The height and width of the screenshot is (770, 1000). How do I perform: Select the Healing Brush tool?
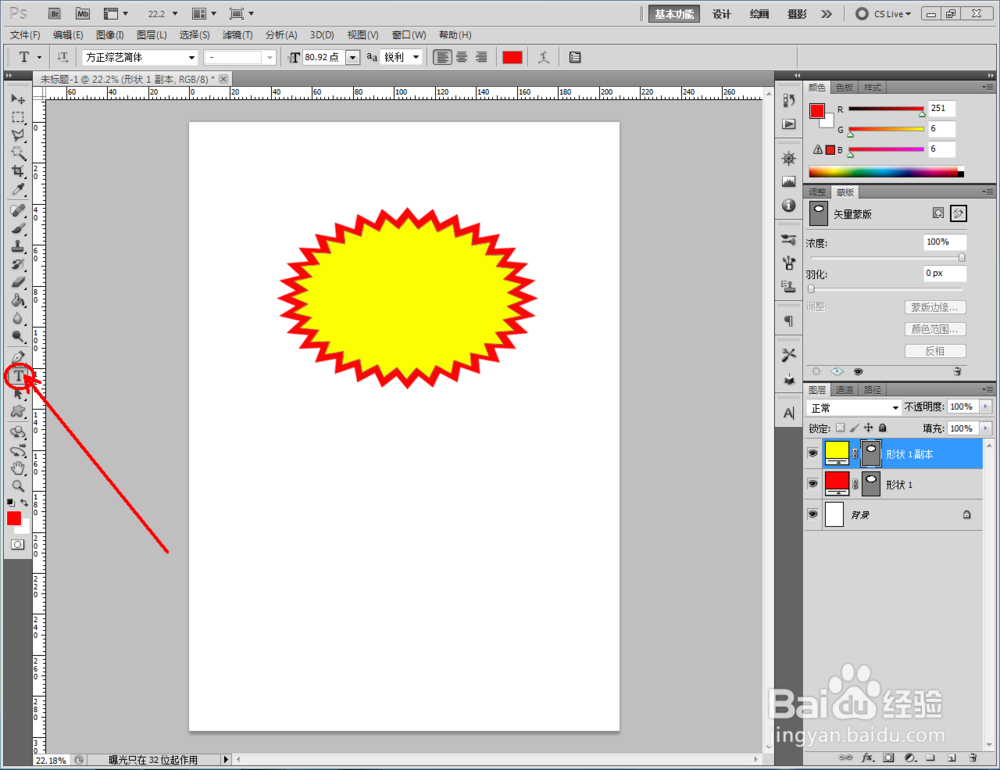(18, 211)
